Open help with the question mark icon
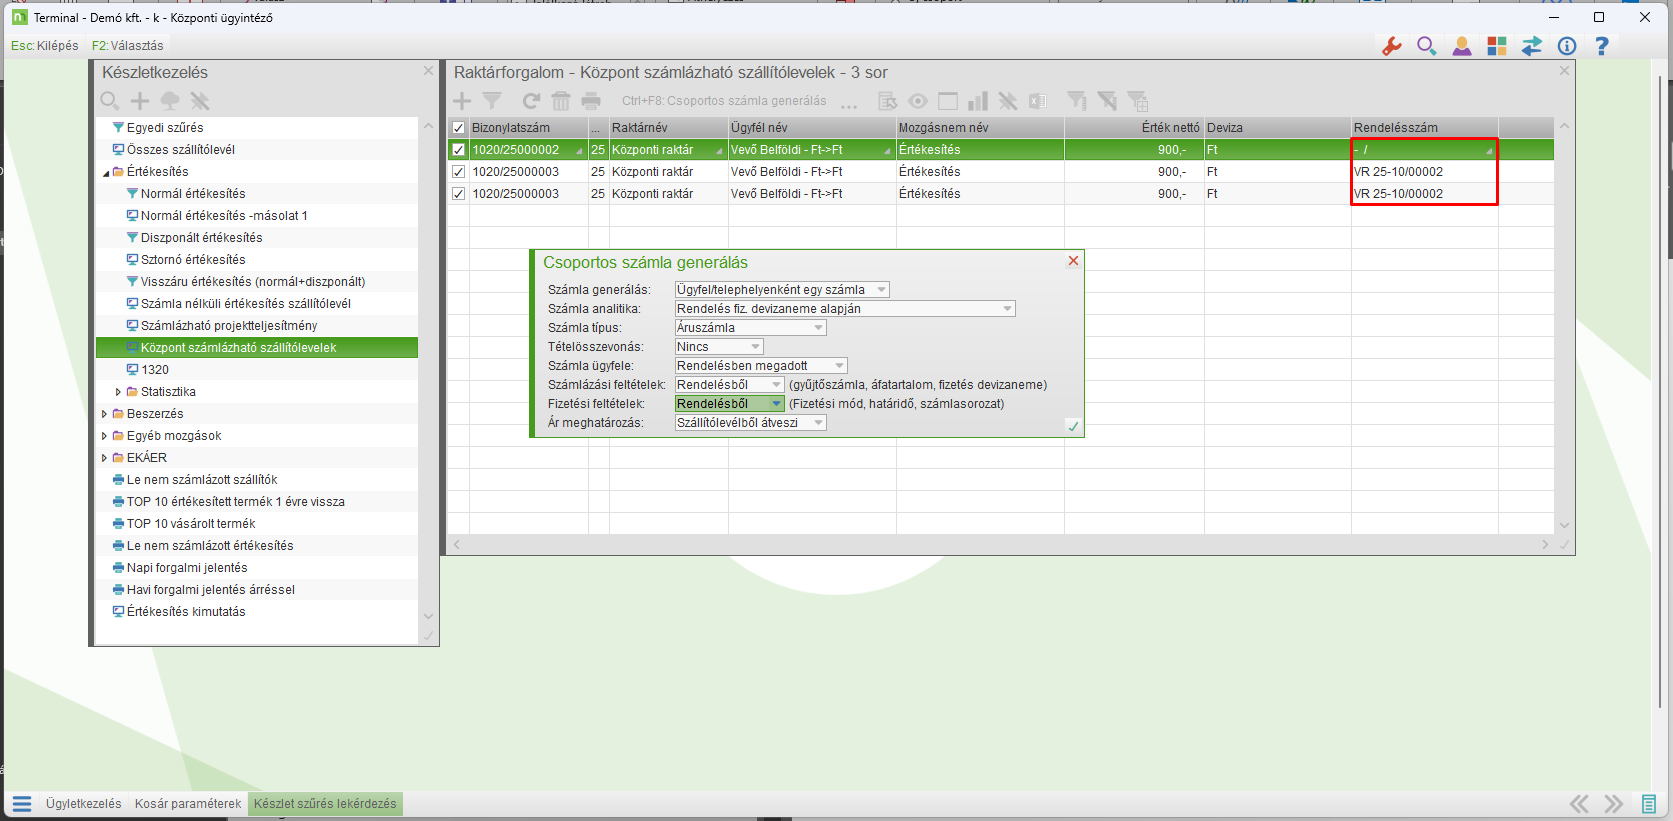Viewport: 1673px width, 821px height. tap(1602, 46)
